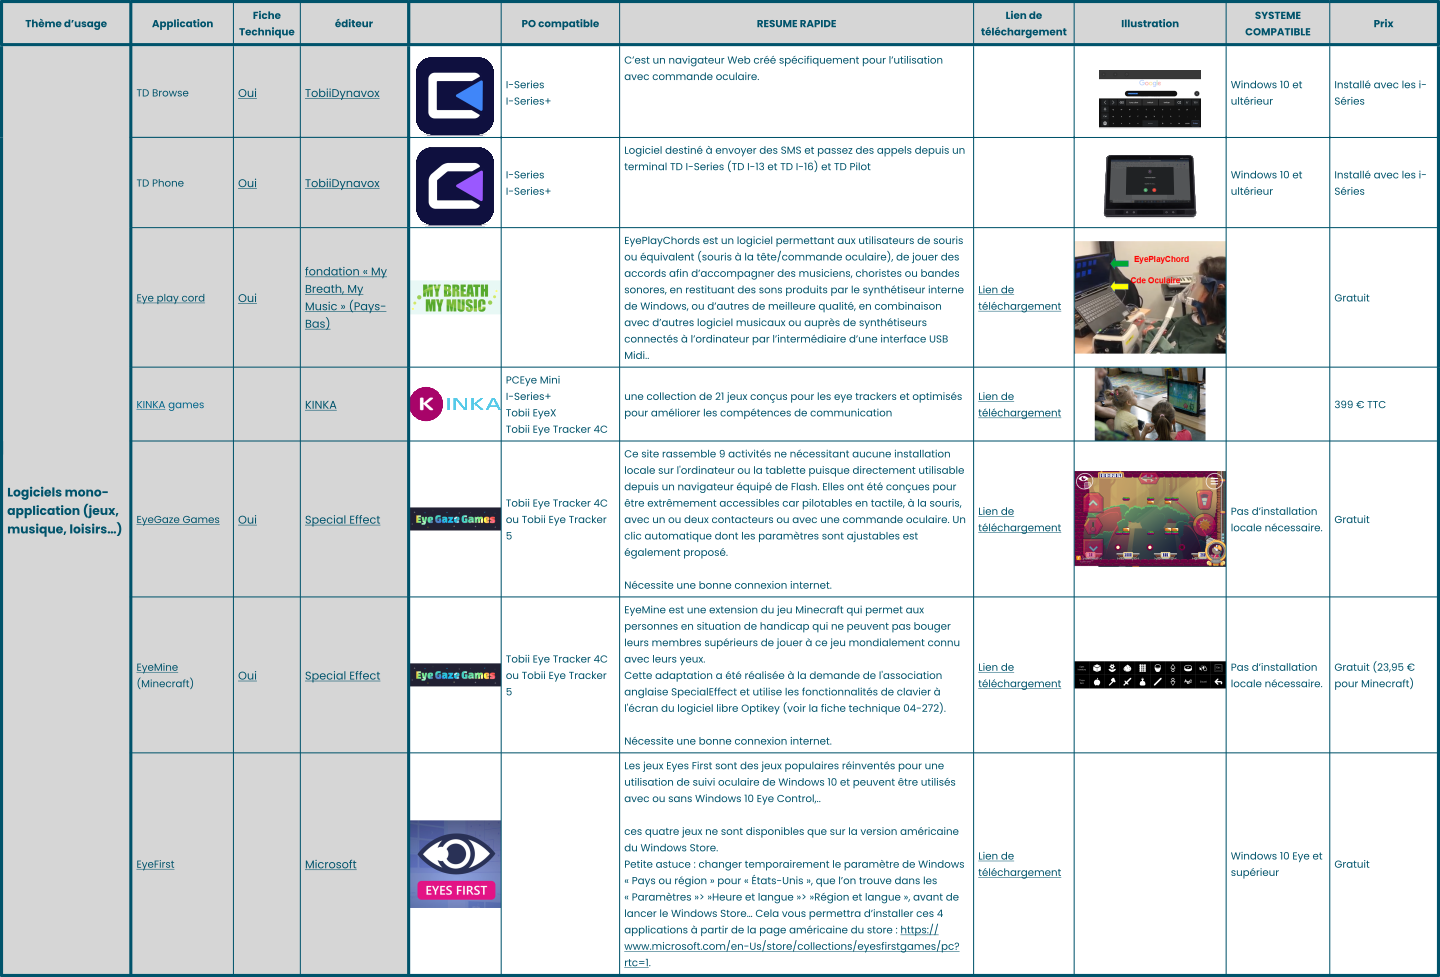Follow the EyeMine (Minecraft) application link

tap(157, 667)
